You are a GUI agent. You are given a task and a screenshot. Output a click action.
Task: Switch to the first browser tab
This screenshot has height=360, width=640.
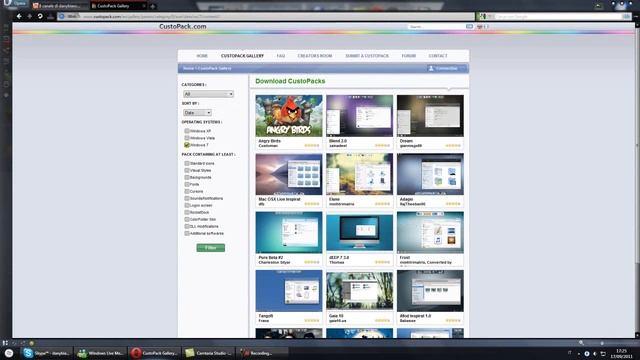(x=60, y=6)
